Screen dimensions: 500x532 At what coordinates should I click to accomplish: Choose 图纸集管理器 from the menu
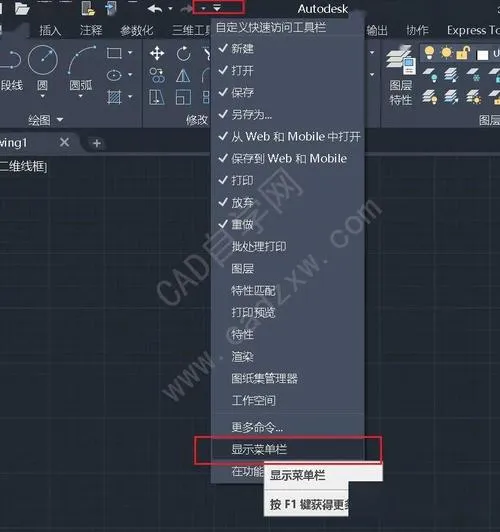click(288, 378)
